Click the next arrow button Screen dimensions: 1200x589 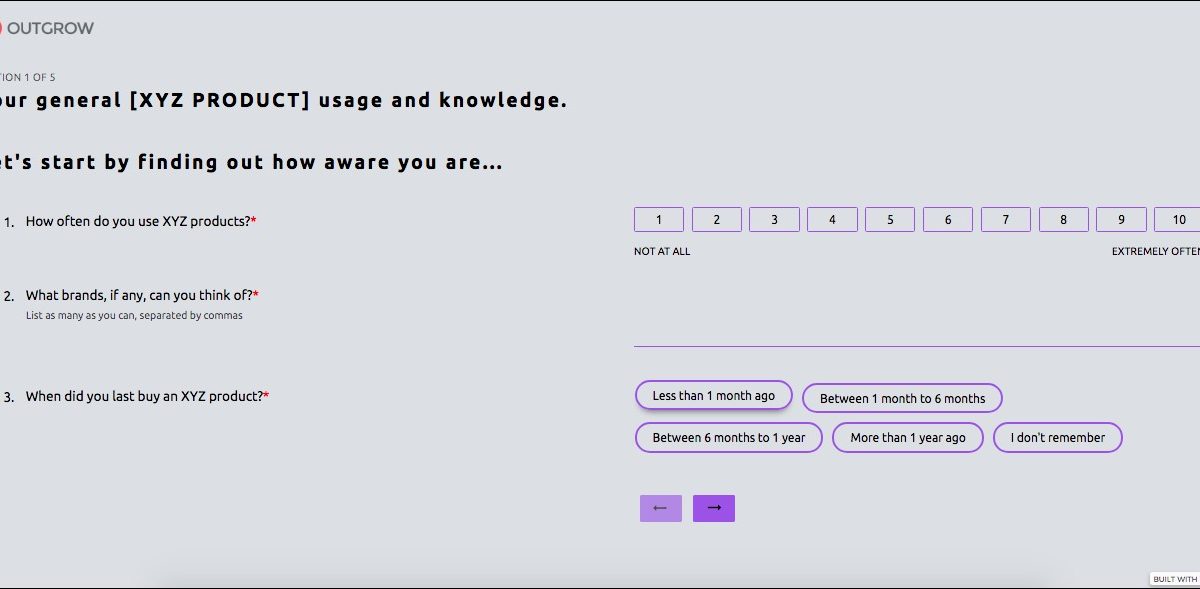[x=714, y=508]
